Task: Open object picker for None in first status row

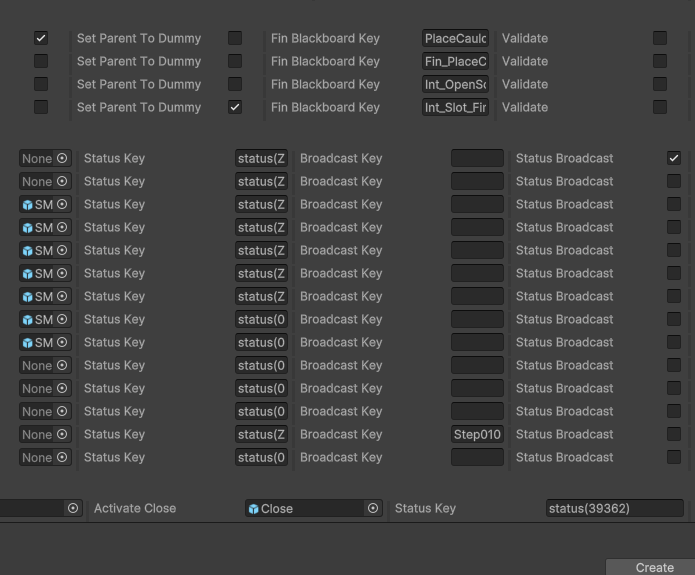Action: [x=62, y=158]
